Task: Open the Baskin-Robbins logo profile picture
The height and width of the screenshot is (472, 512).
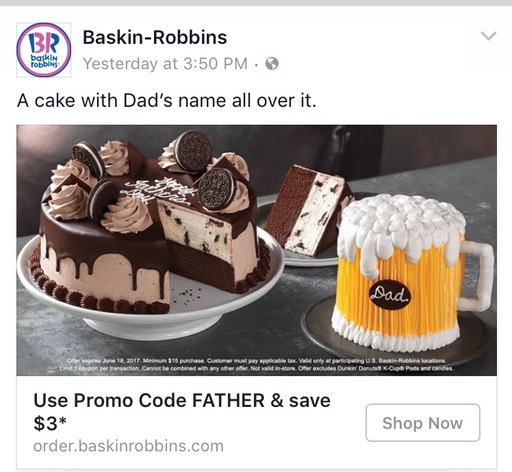Action: pos(44,50)
